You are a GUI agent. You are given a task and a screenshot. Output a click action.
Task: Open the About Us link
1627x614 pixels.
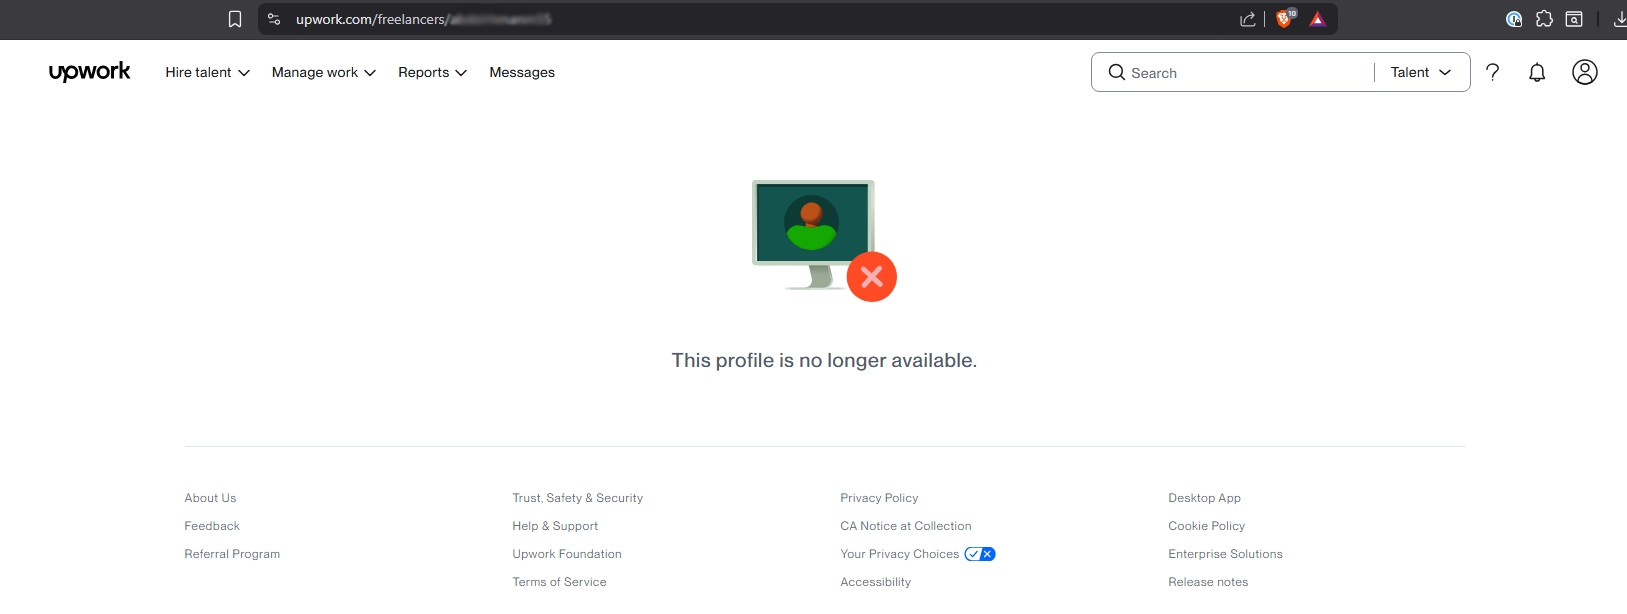(x=210, y=498)
